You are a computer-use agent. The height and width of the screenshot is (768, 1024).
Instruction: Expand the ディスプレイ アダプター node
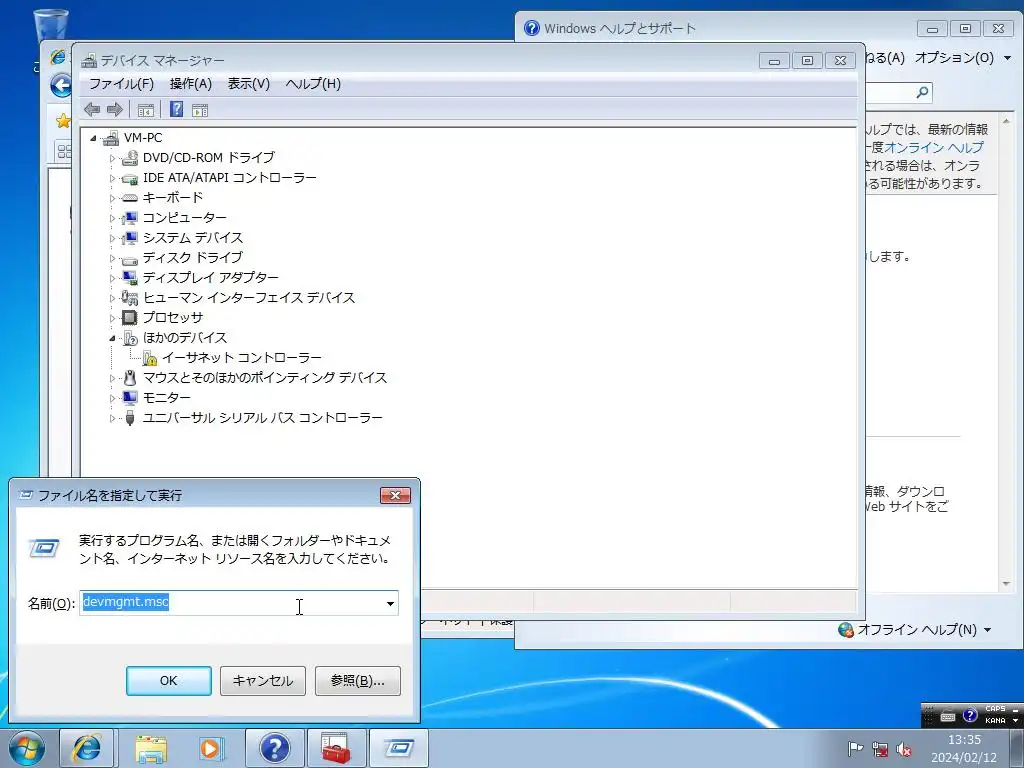coord(112,278)
